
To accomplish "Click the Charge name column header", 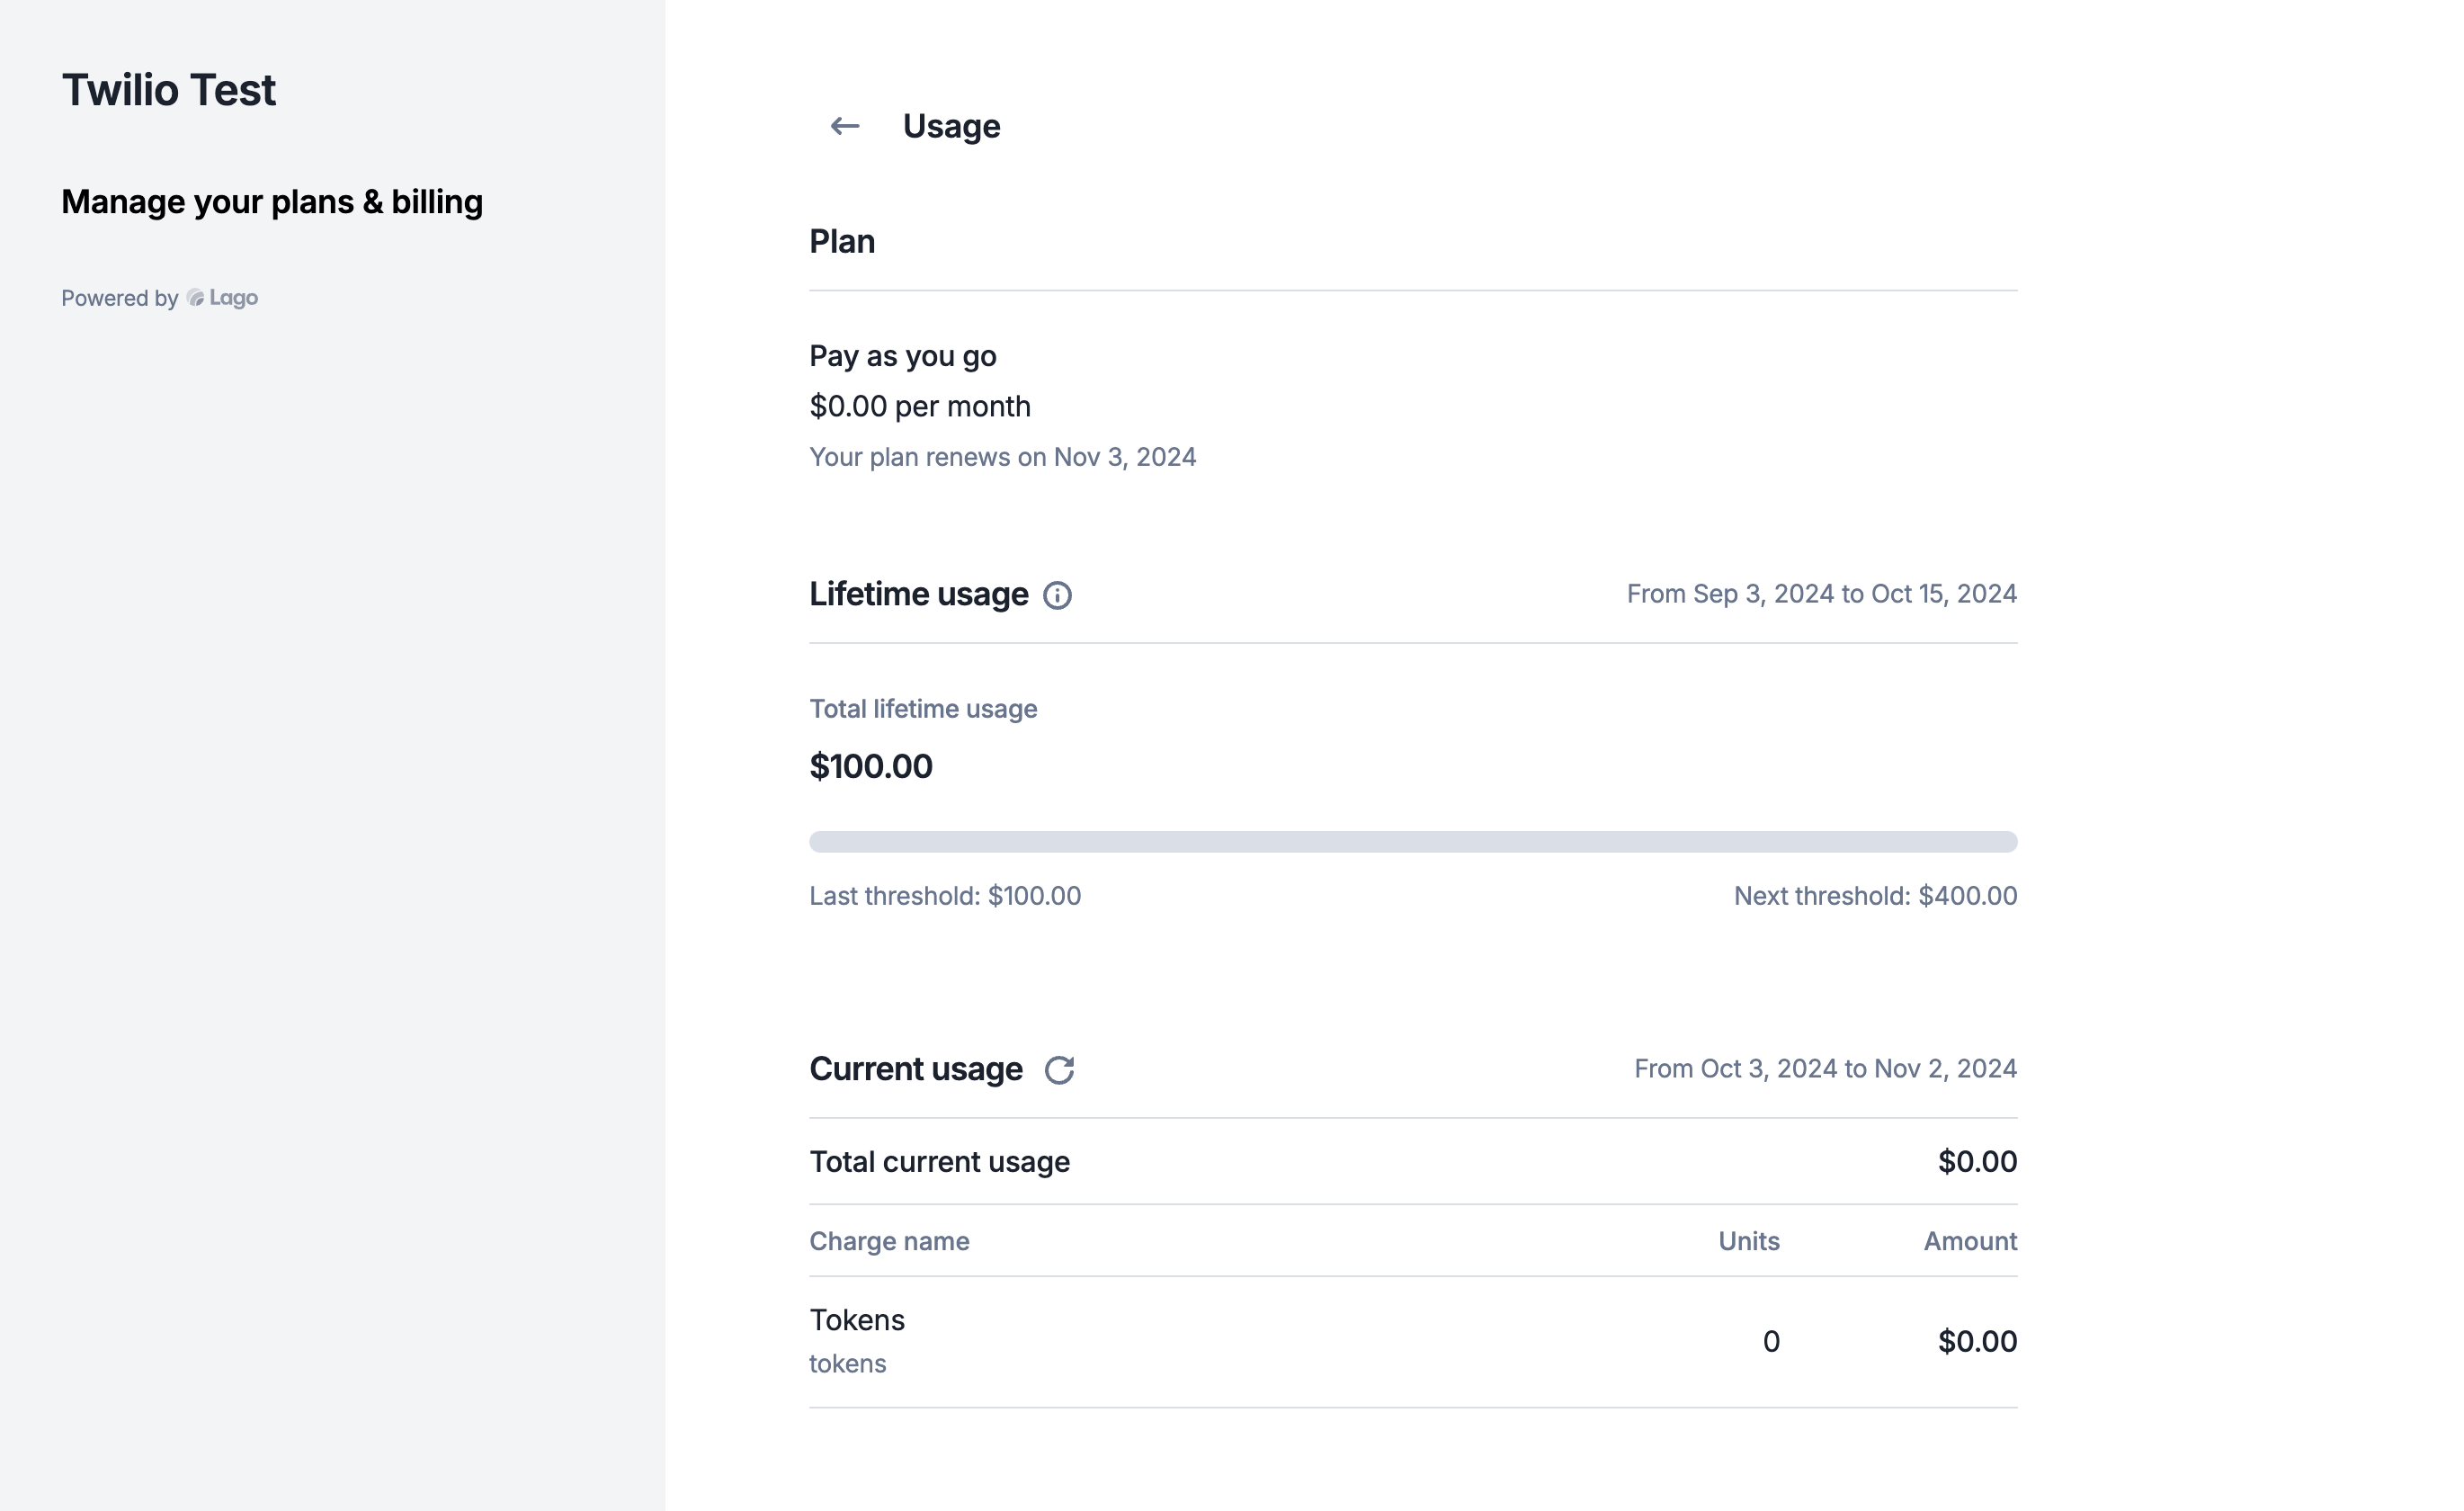I will click(889, 1241).
